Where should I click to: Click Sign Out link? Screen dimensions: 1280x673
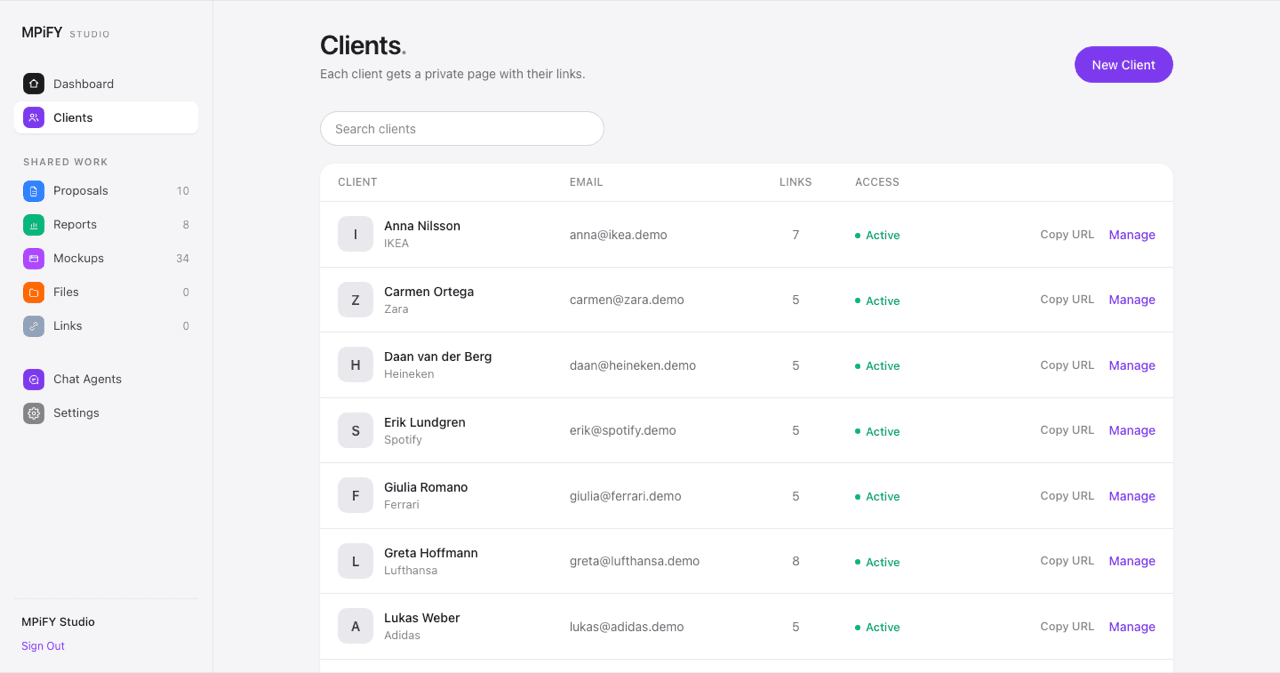click(43, 646)
